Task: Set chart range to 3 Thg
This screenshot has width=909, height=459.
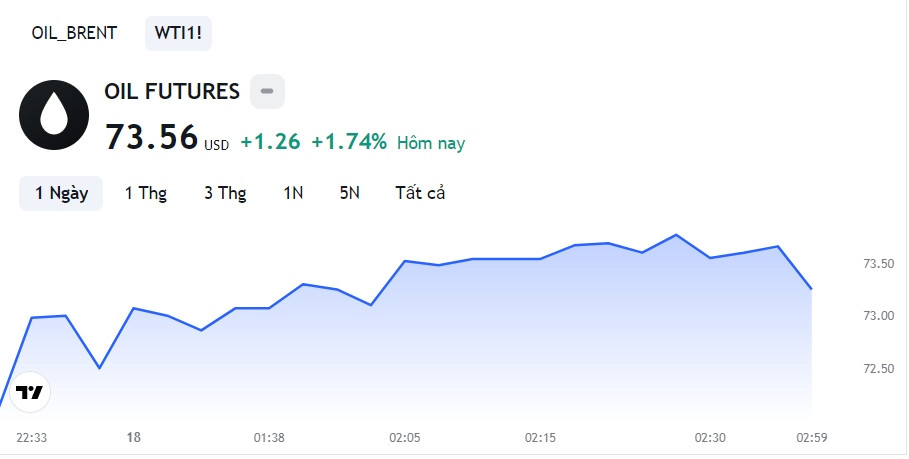Action: [x=225, y=193]
